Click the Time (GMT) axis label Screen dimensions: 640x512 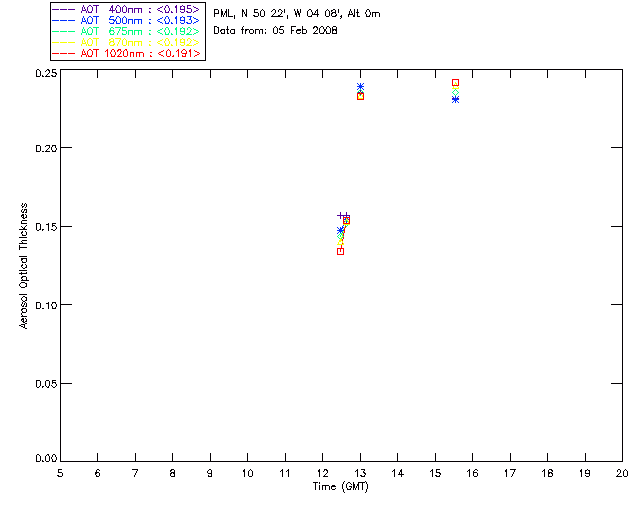pyautogui.click(x=341, y=487)
